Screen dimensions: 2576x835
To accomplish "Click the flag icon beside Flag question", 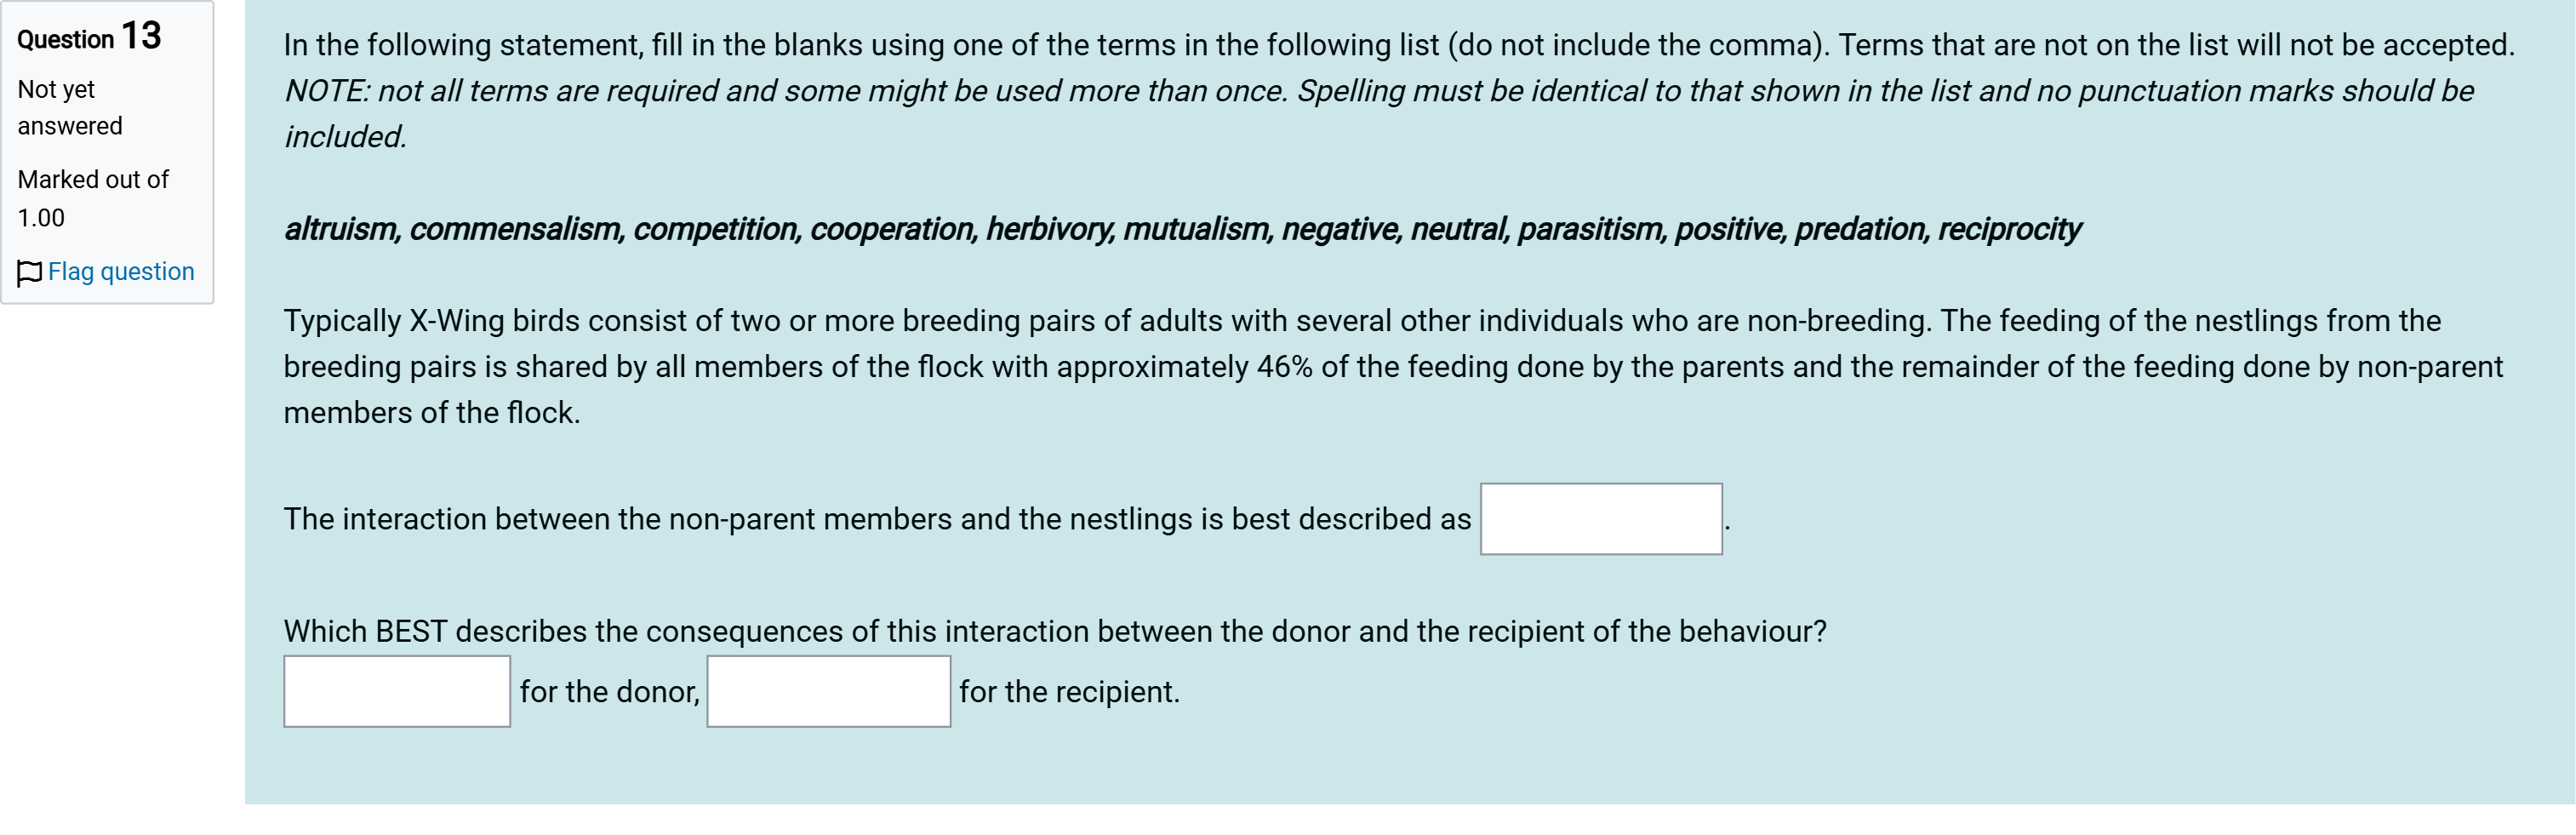I will click(x=30, y=272).
